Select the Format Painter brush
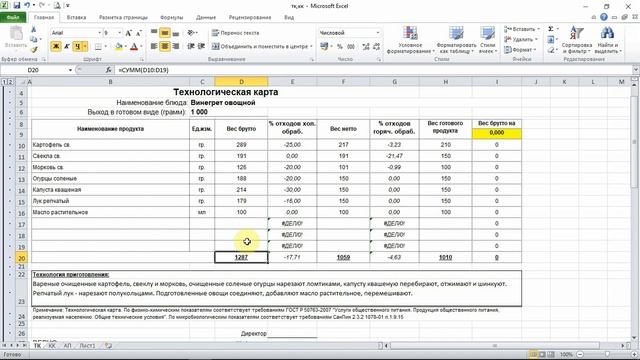Screen dimensions: 640x360 (33, 49)
